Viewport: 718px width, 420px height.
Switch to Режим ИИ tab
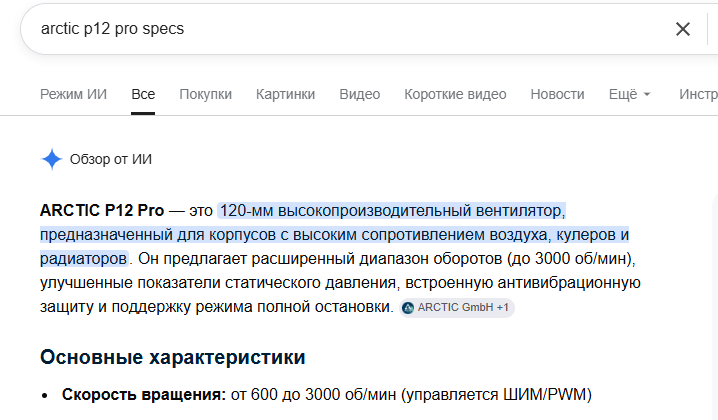(73, 94)
